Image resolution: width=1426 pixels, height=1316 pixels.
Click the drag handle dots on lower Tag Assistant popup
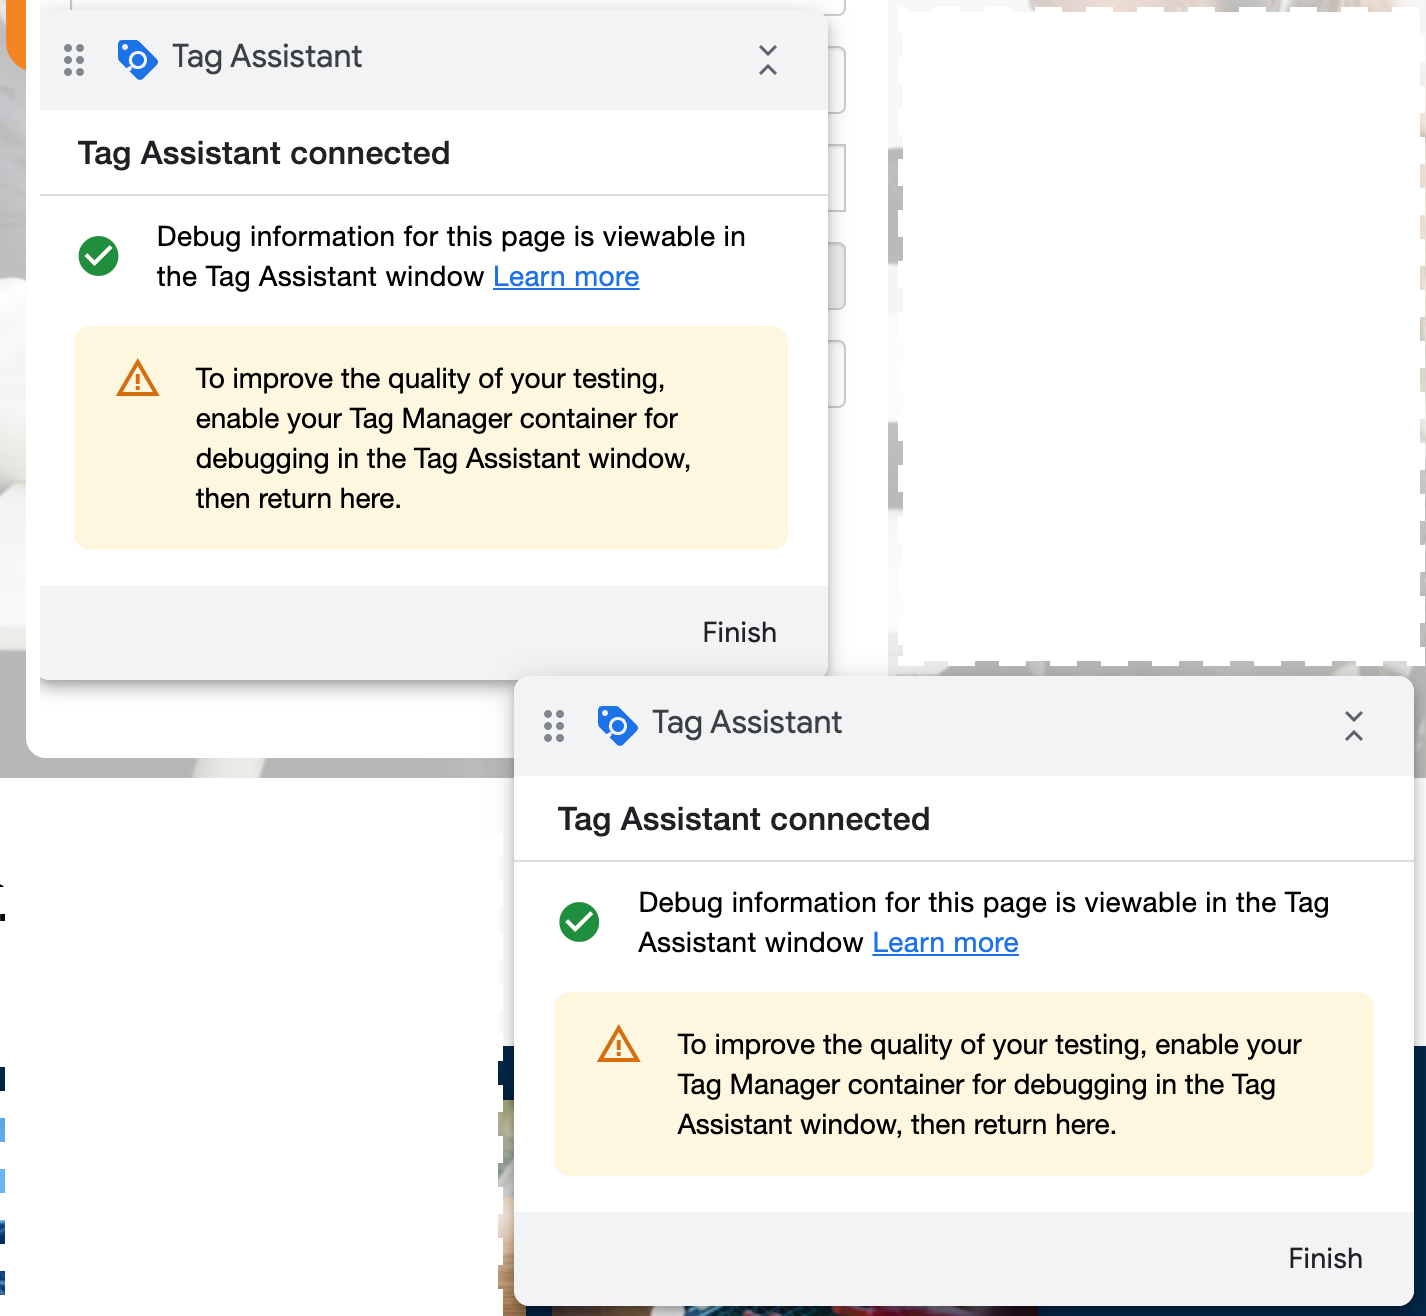(x=554, y=726)
